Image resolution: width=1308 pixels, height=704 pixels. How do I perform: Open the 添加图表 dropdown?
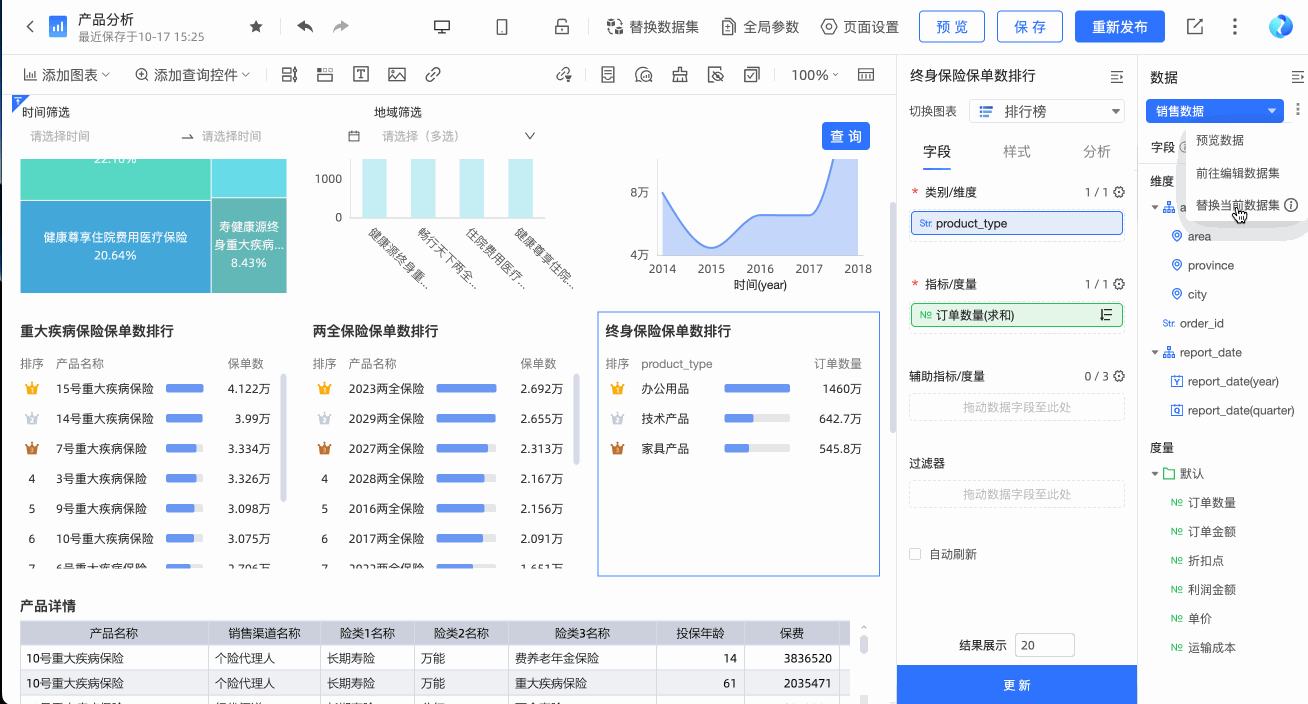coord(67,75)
